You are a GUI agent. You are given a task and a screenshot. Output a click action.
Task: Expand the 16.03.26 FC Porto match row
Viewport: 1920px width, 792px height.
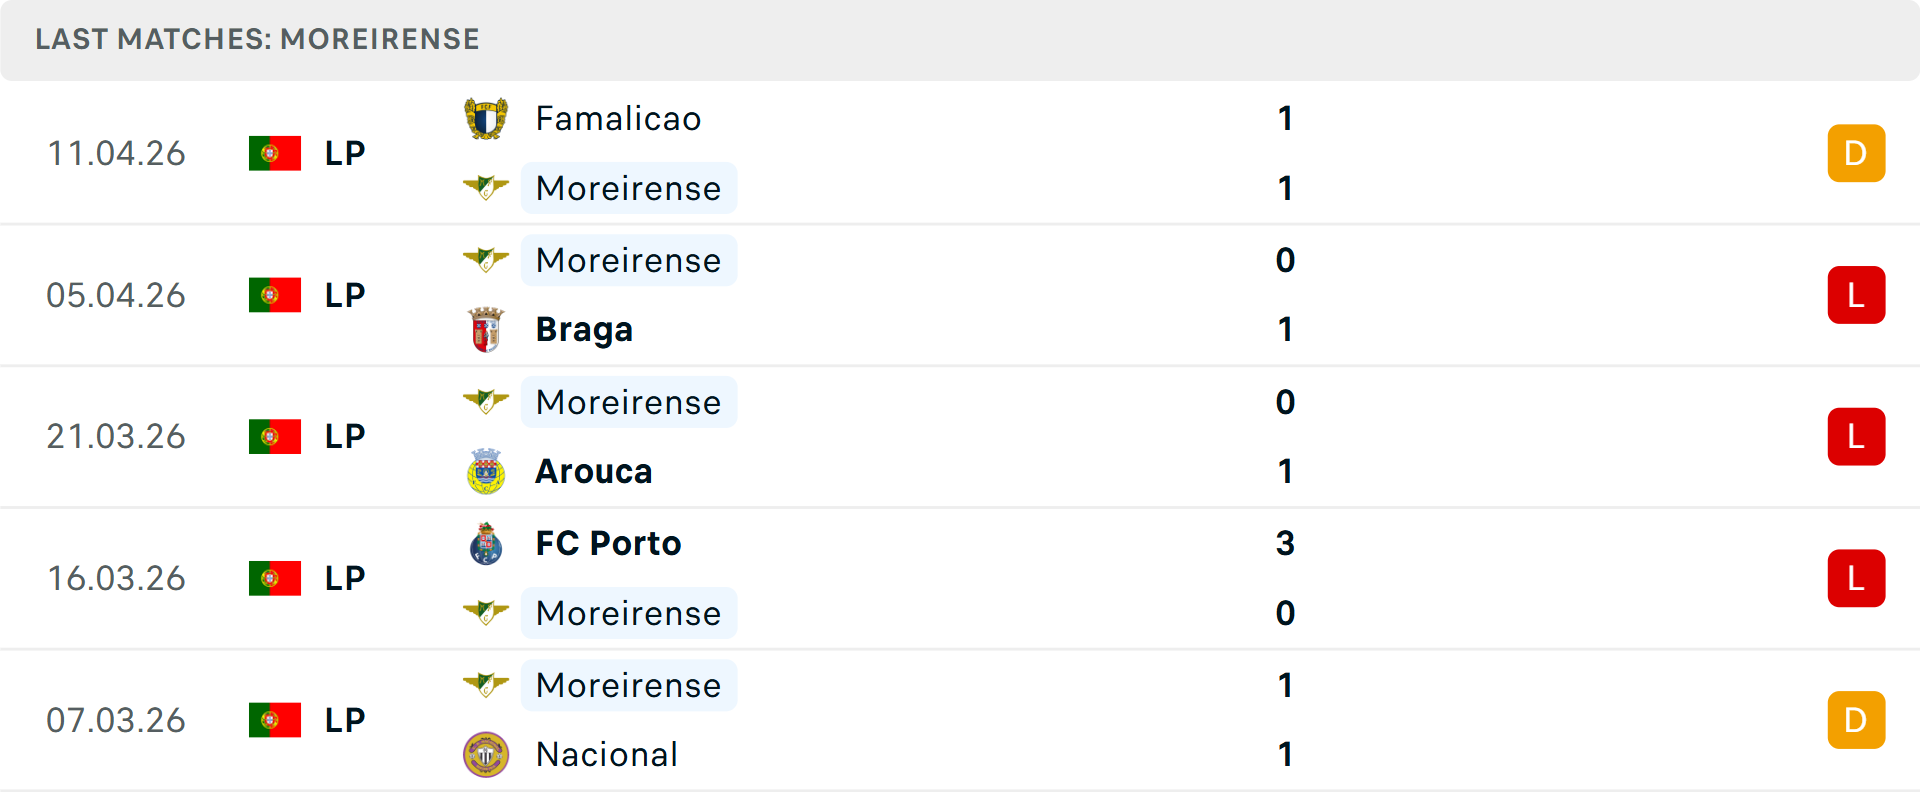(960, 578)
